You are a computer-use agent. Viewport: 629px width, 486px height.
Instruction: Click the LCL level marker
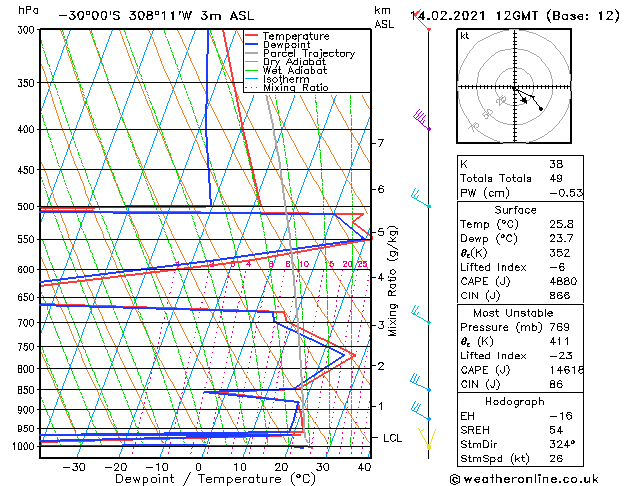[x=393, y=438]
